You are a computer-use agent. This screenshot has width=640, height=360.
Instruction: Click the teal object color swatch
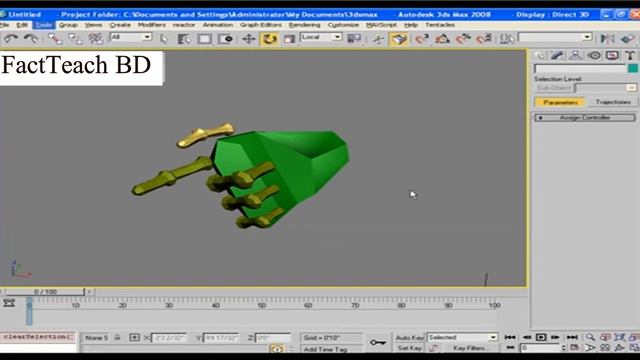coord(633,69)
